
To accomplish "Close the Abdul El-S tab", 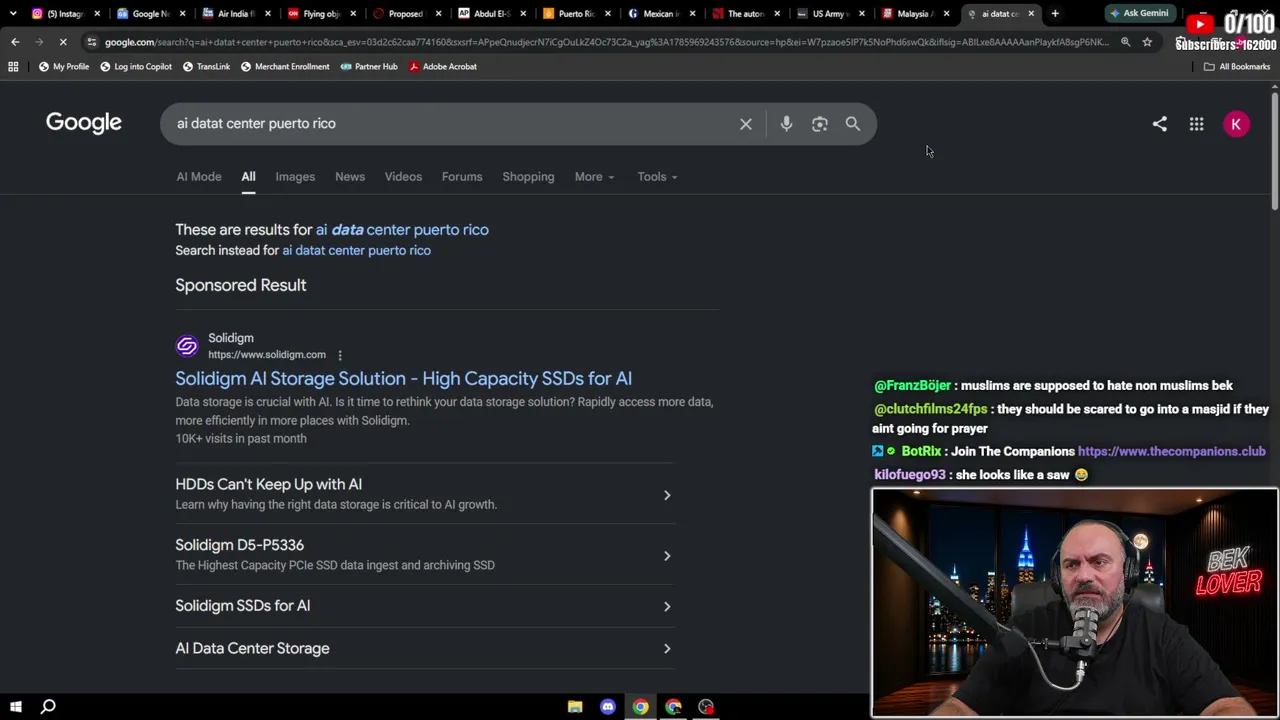I will click(522, 14).
